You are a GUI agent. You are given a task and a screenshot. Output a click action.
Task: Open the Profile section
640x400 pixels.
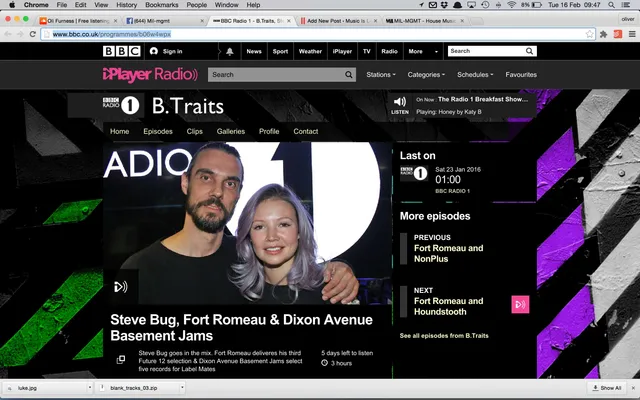point(269,131)
